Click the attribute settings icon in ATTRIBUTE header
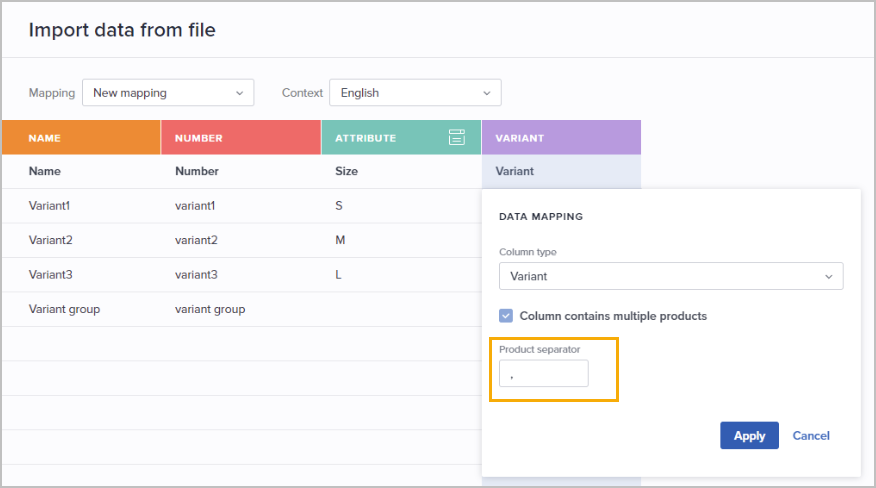 click(456, 137)
